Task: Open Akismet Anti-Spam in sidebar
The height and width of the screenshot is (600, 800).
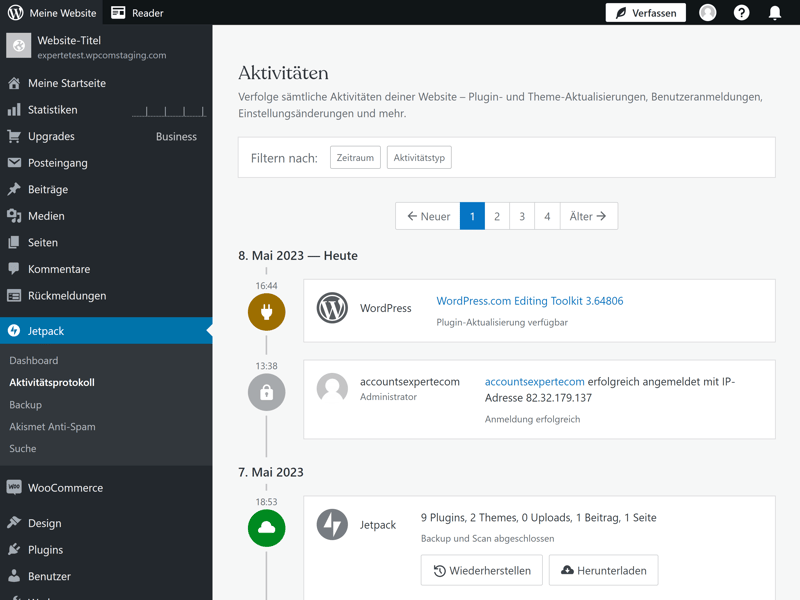Action: [52, 426]
